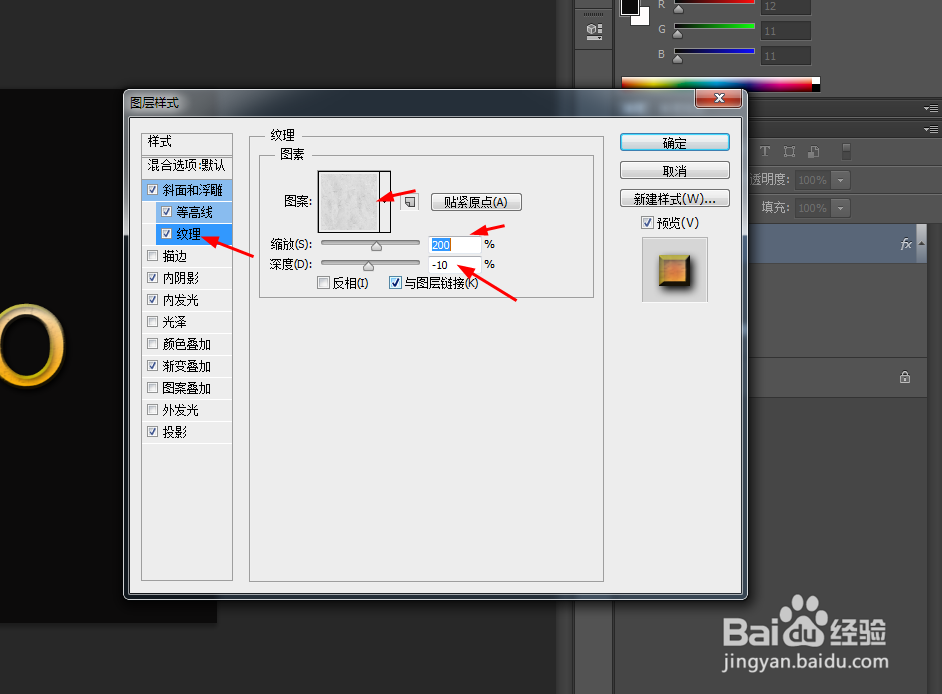
Task: Click the lock icon on the layer row
Action: tap(905, 377)
